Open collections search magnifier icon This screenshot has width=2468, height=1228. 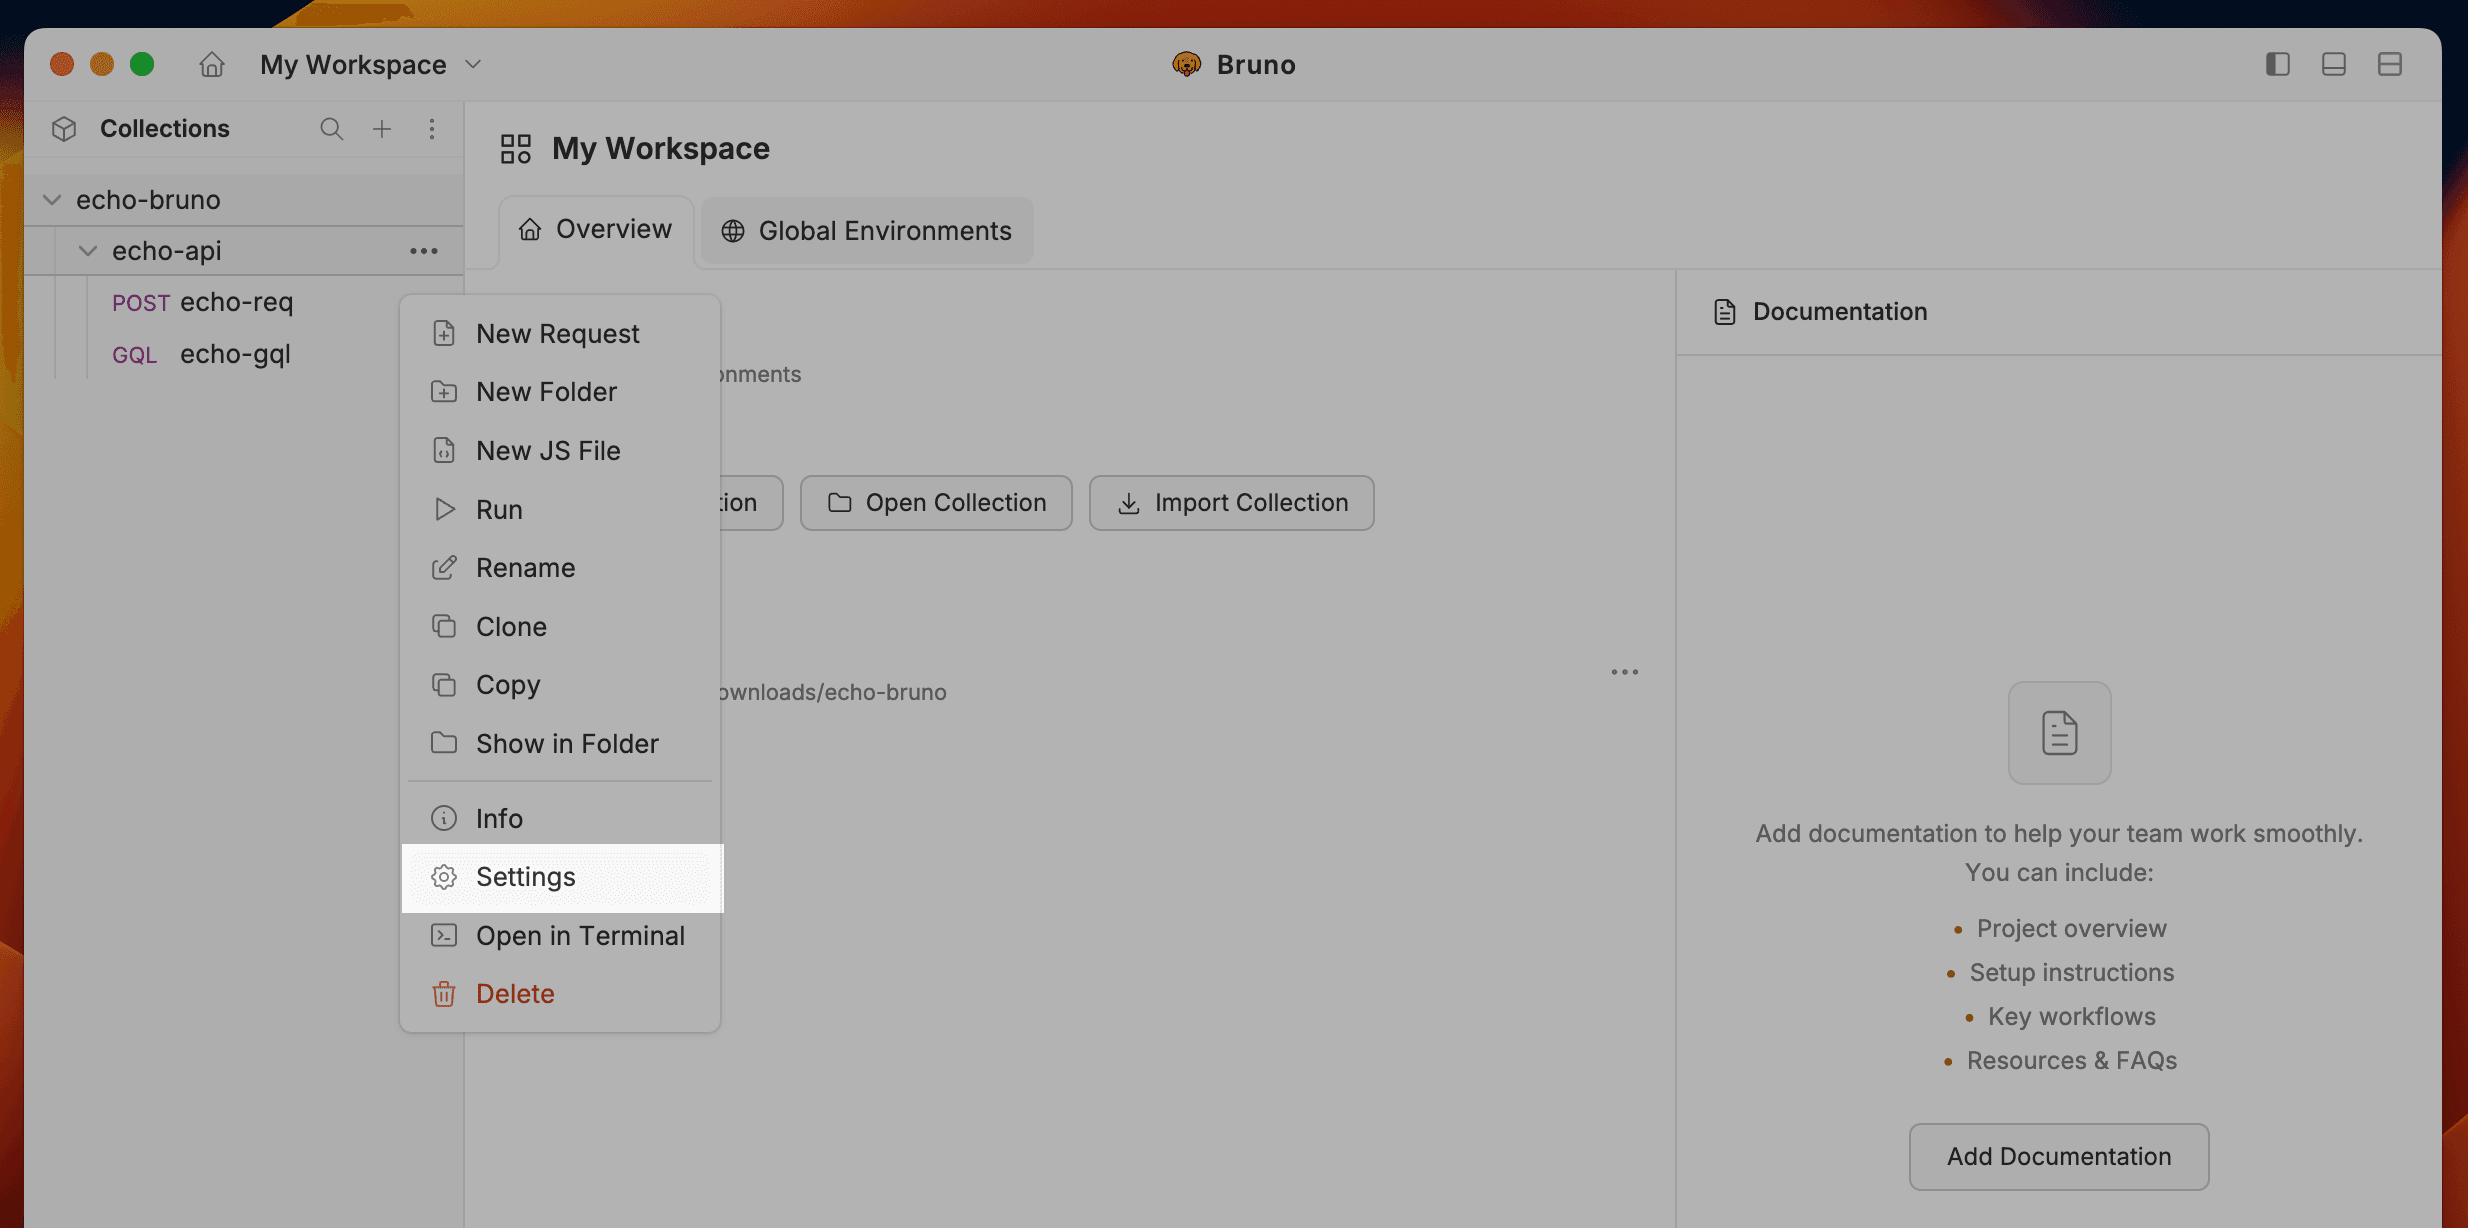click(331, 129)
